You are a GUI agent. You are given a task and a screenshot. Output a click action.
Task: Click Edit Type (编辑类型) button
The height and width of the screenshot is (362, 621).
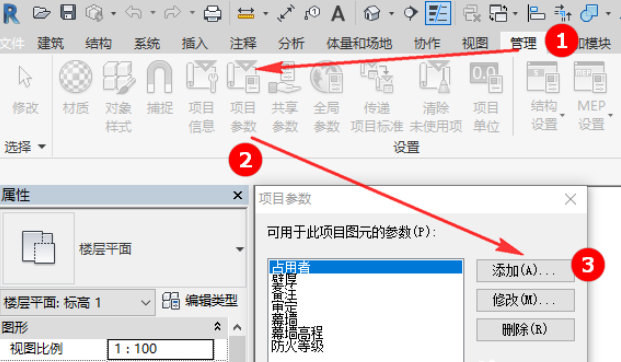200,301
